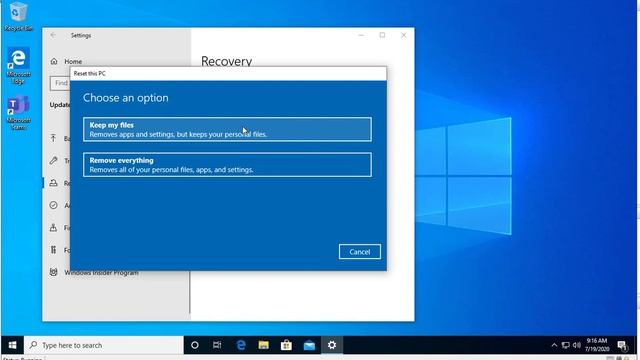Open Task View from the taskbar

pos(217,345)
